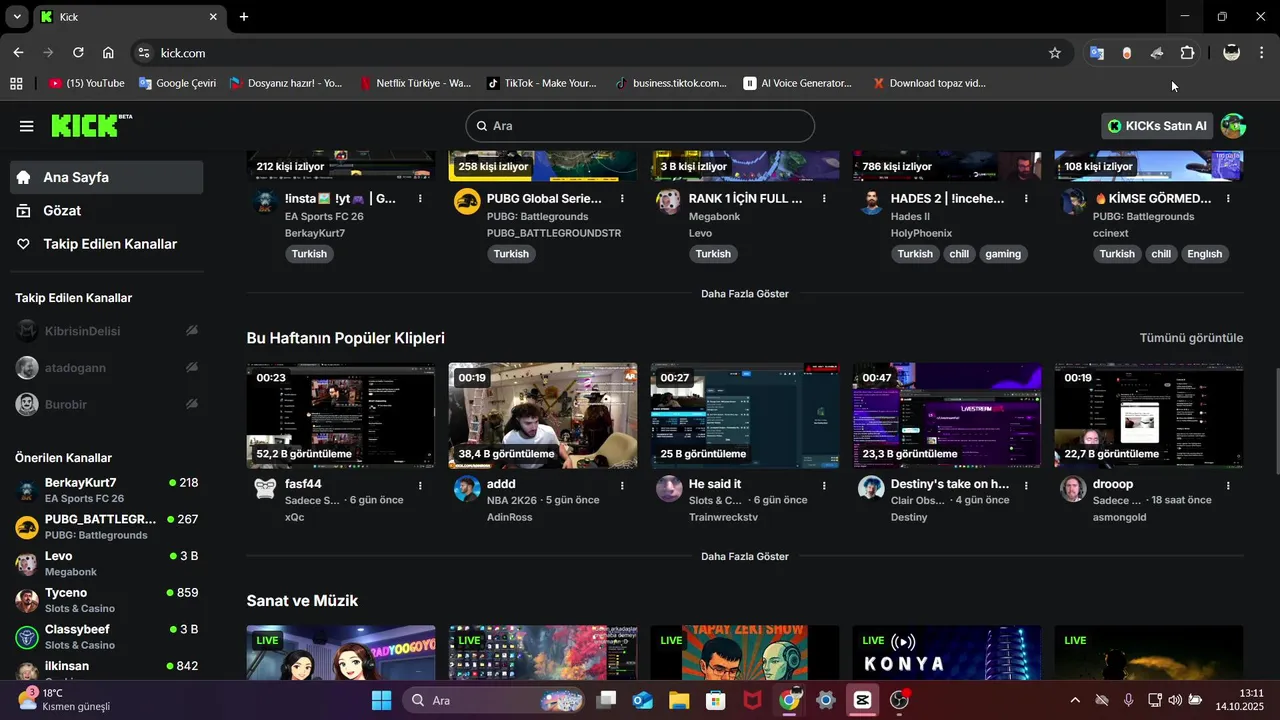Open Chrome tab search dropdown
The height and width of the screenshot is (720, 1280).
click(x=17, y=17)
